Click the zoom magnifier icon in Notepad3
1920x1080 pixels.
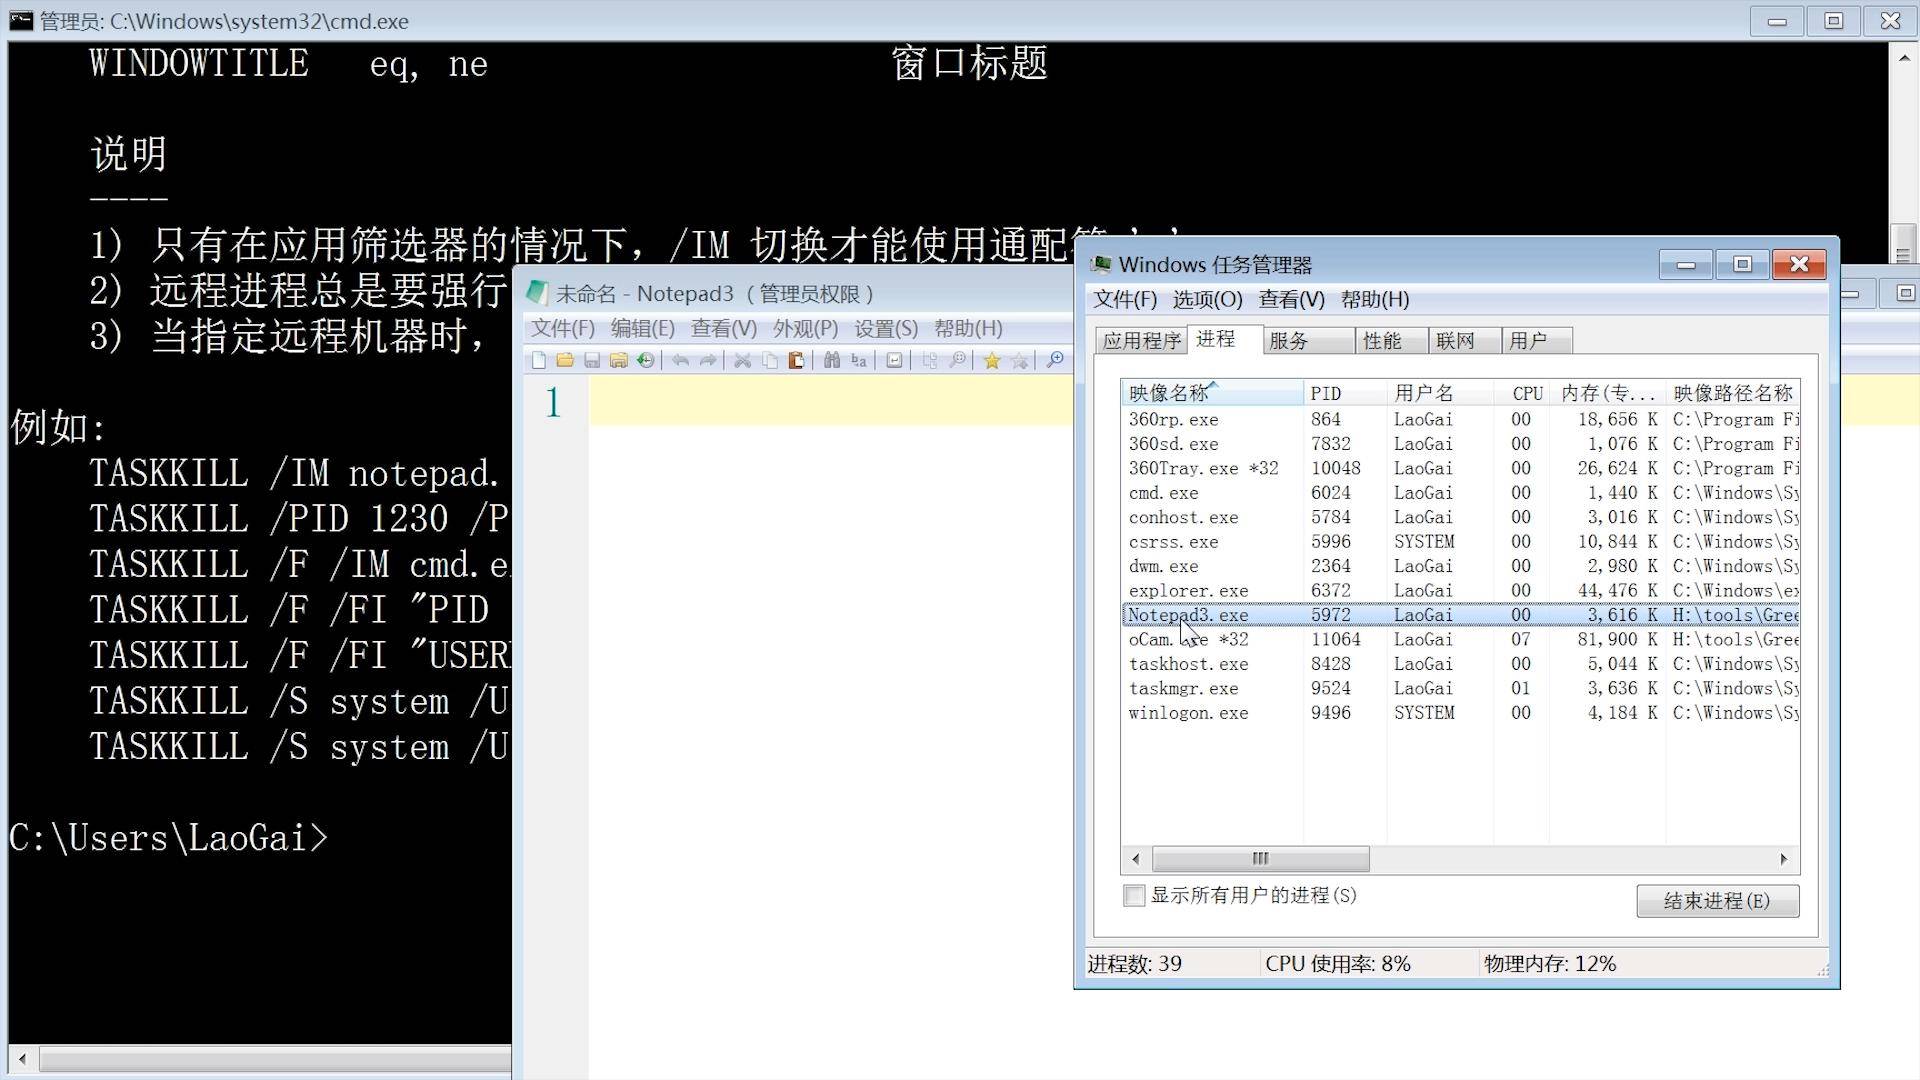point(1056,360)
